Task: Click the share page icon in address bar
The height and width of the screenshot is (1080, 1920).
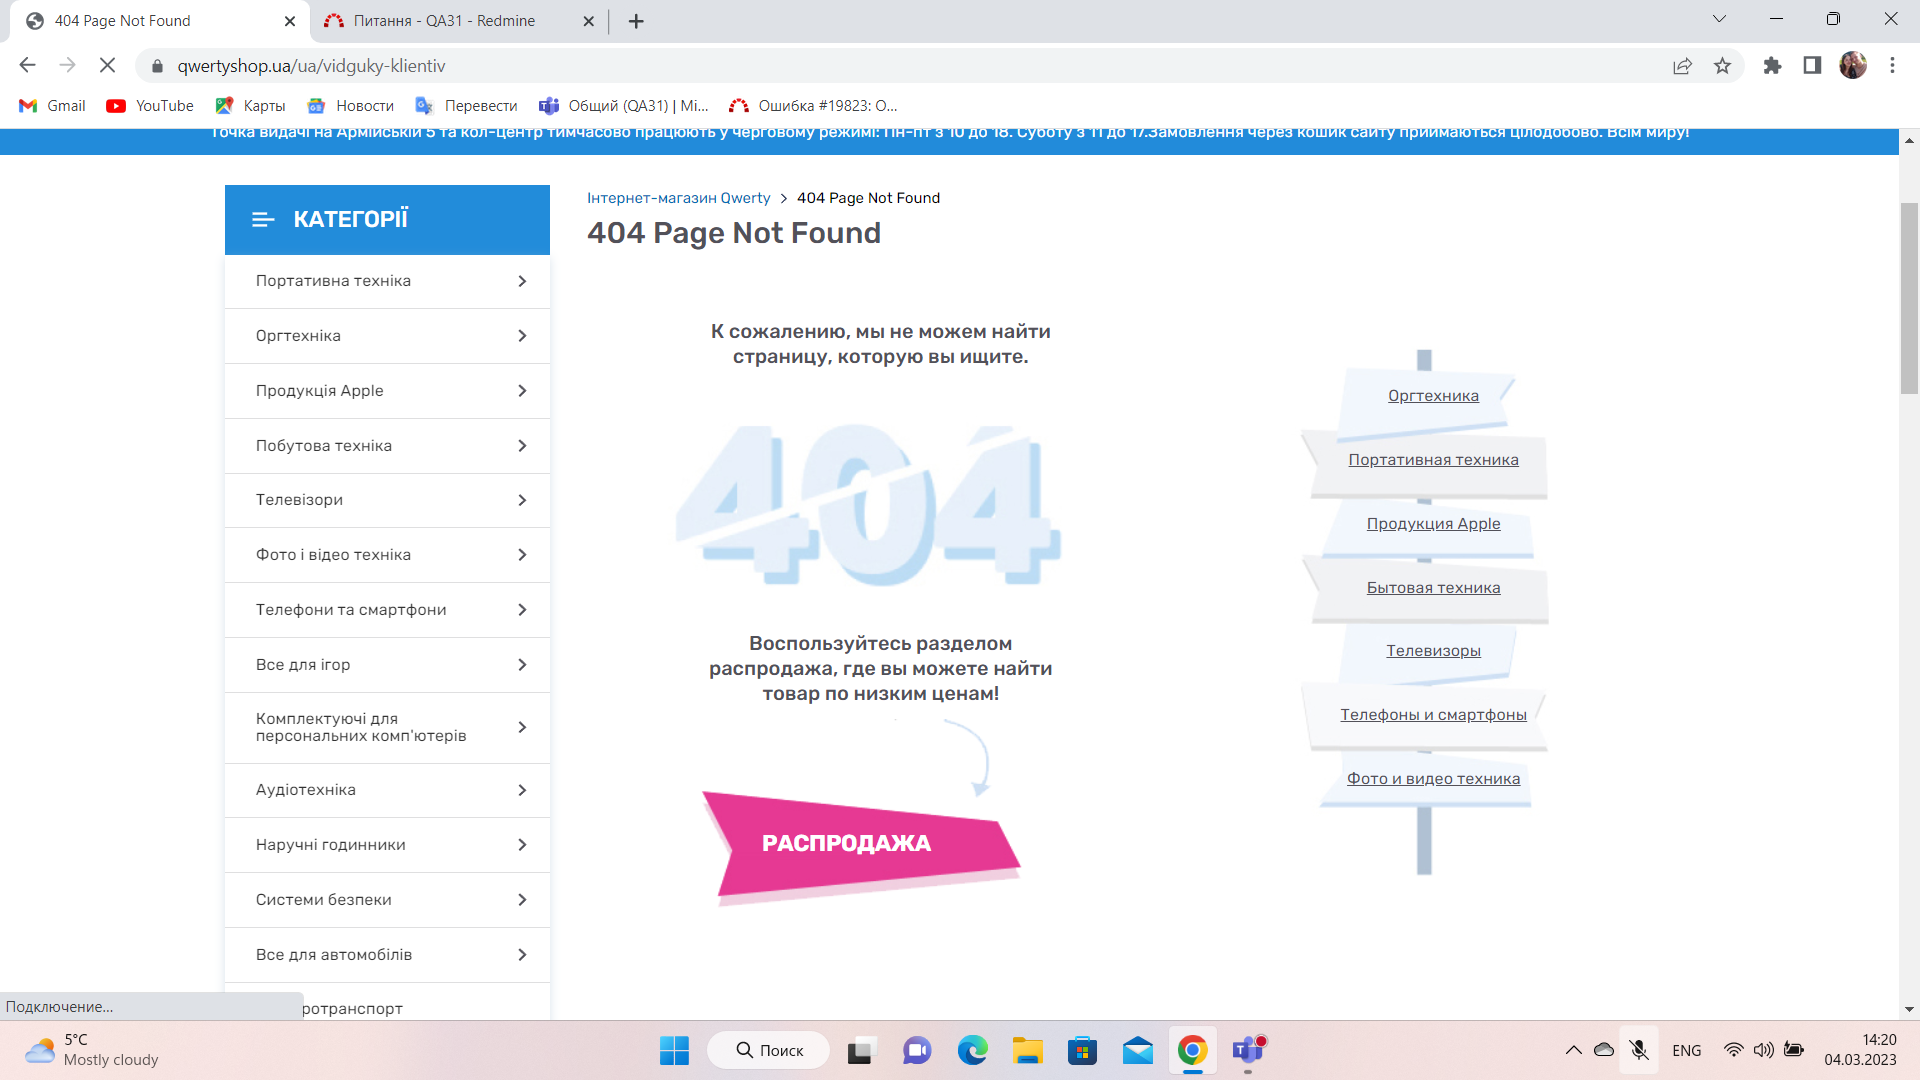Action: click(x=1682, y=66)
